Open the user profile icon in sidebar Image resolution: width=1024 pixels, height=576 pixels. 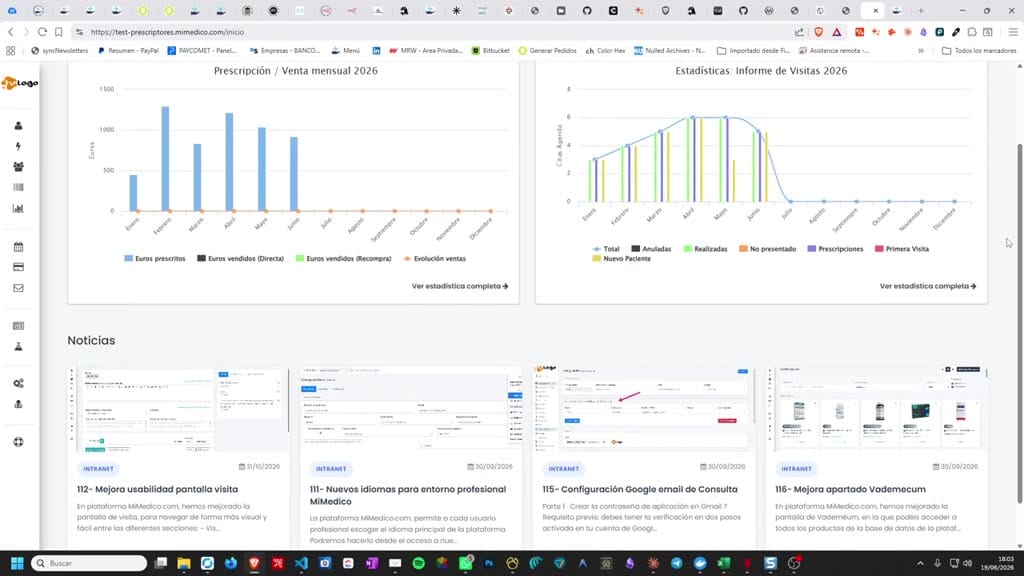pyautogui.click(x=18, y=125)
